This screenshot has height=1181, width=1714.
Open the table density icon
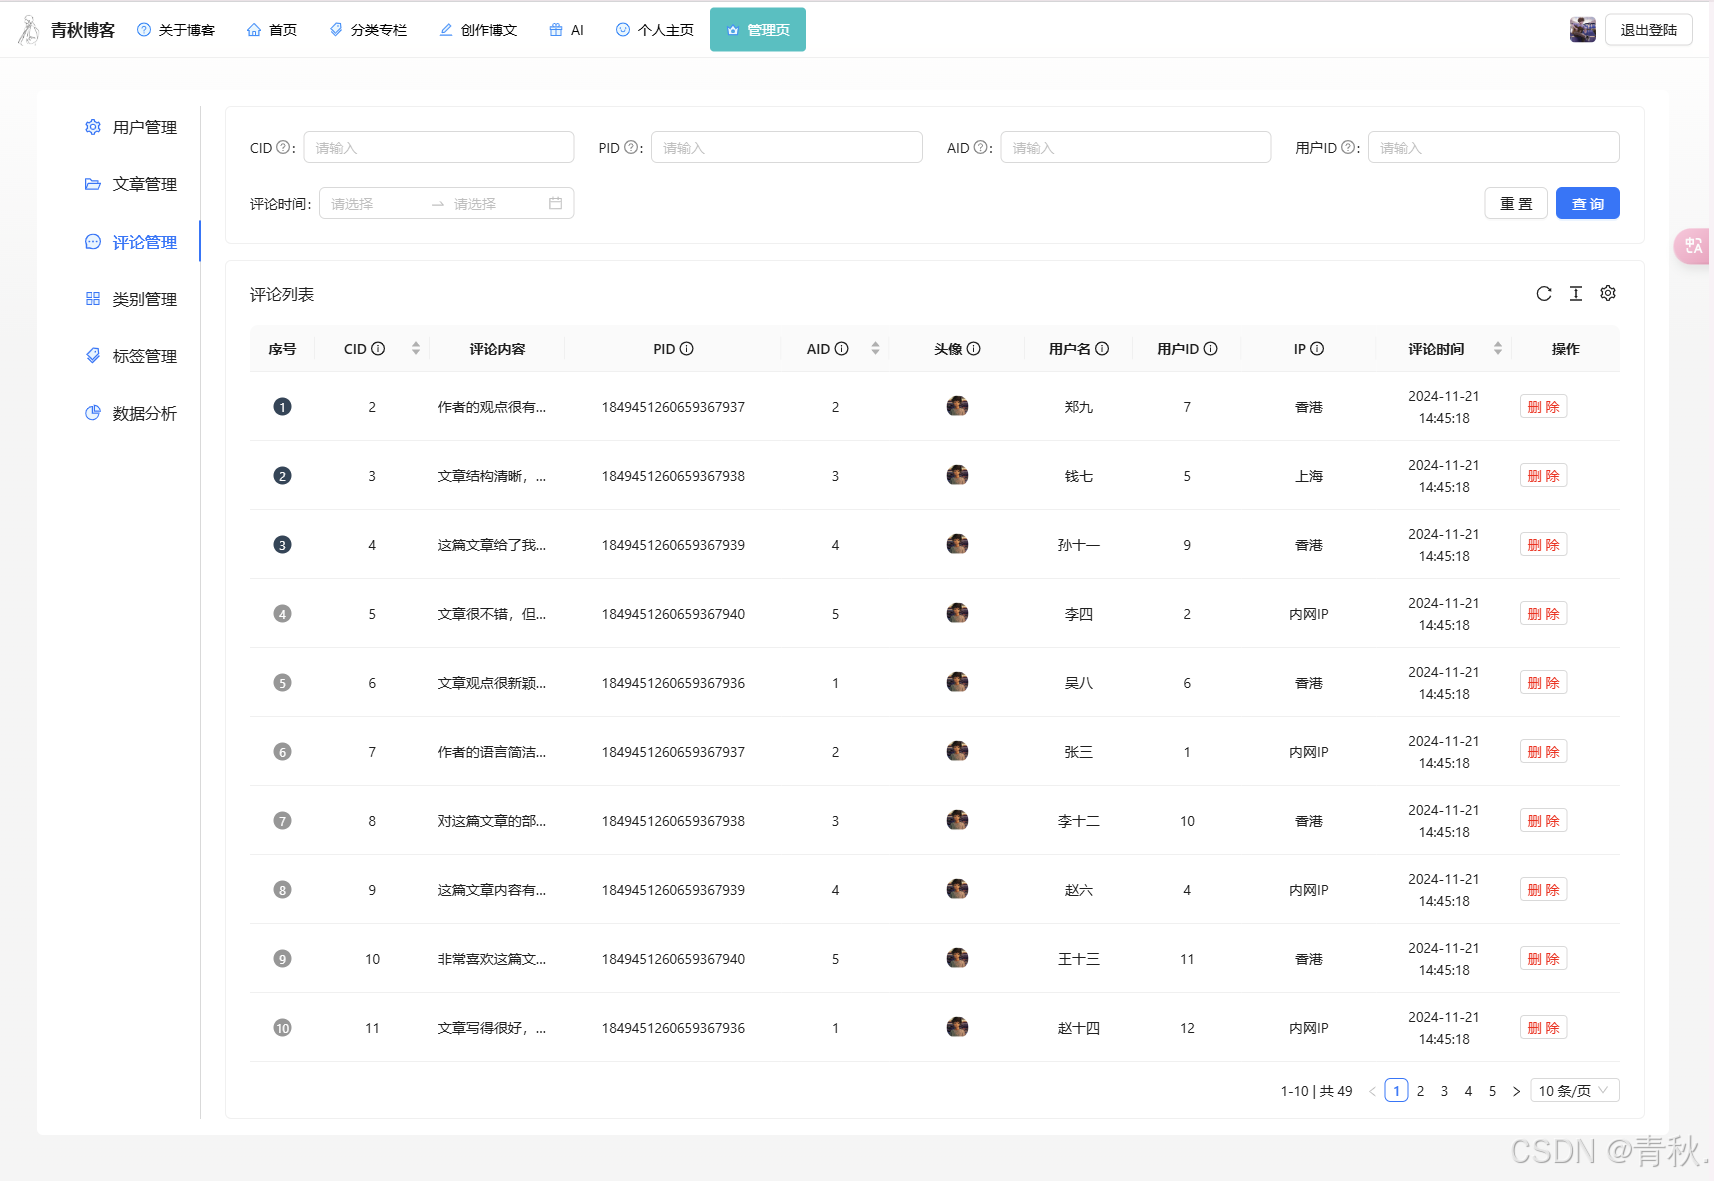coord(1575,294)
